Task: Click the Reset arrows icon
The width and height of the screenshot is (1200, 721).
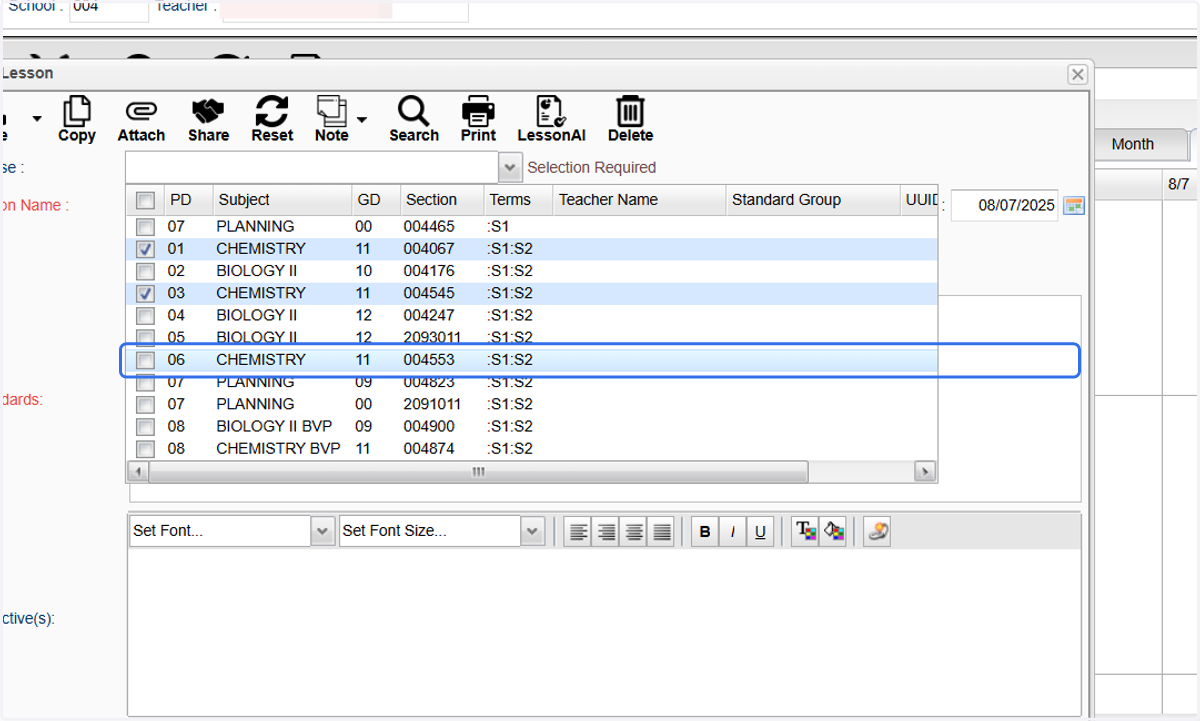Action: tap(272, 119)
